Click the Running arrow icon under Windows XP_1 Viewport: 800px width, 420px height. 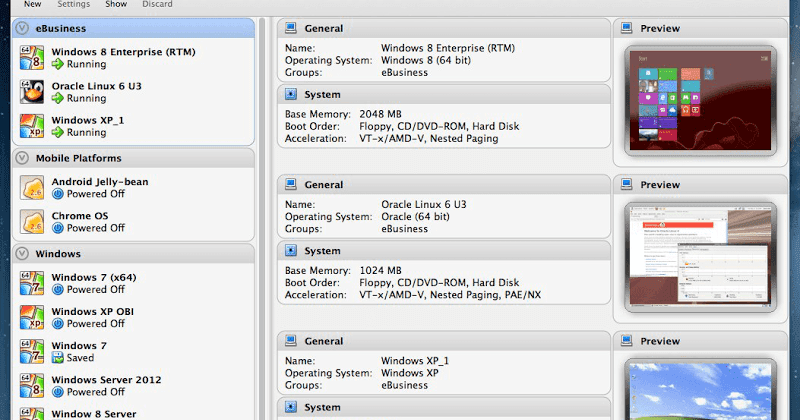point(58,133)
